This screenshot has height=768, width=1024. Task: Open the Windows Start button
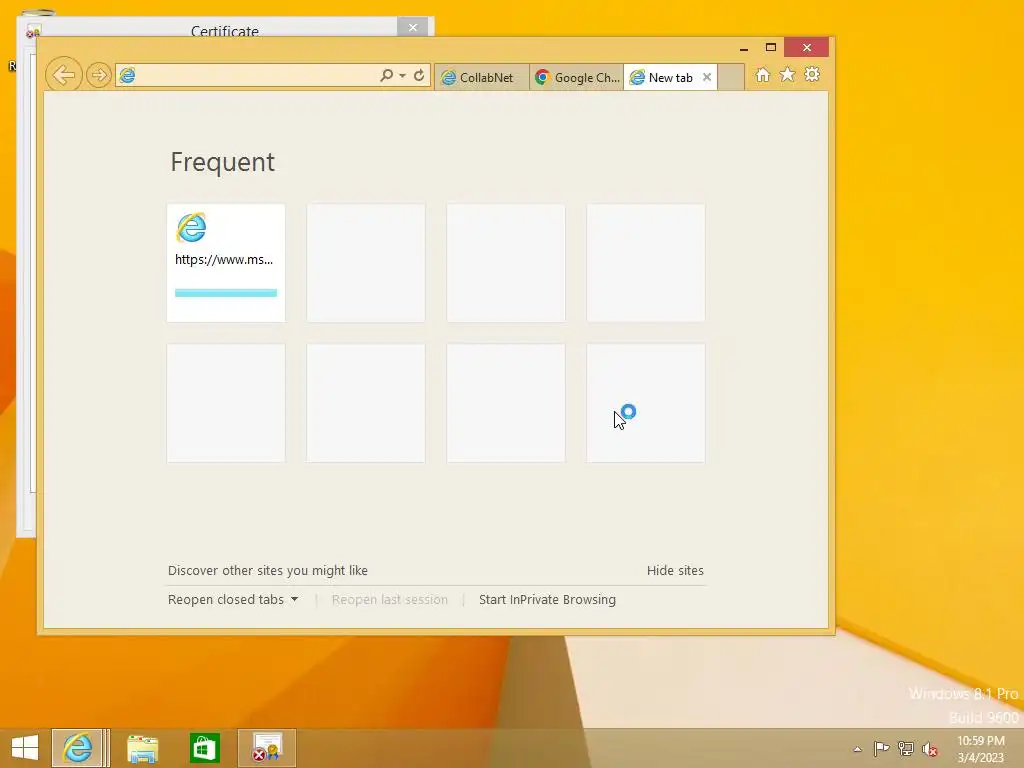pos(25,748)
